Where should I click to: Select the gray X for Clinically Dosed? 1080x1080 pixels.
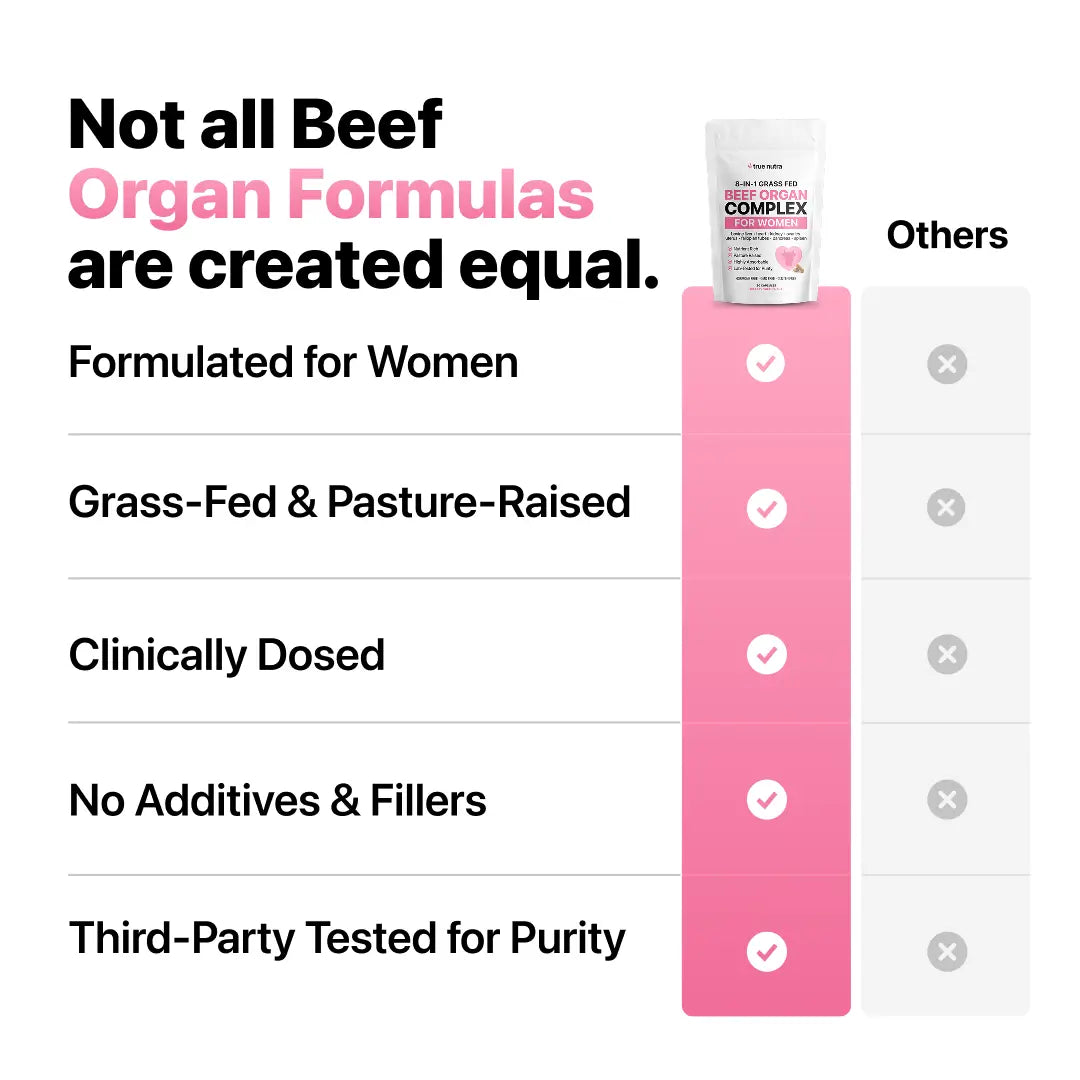(946, 654)
